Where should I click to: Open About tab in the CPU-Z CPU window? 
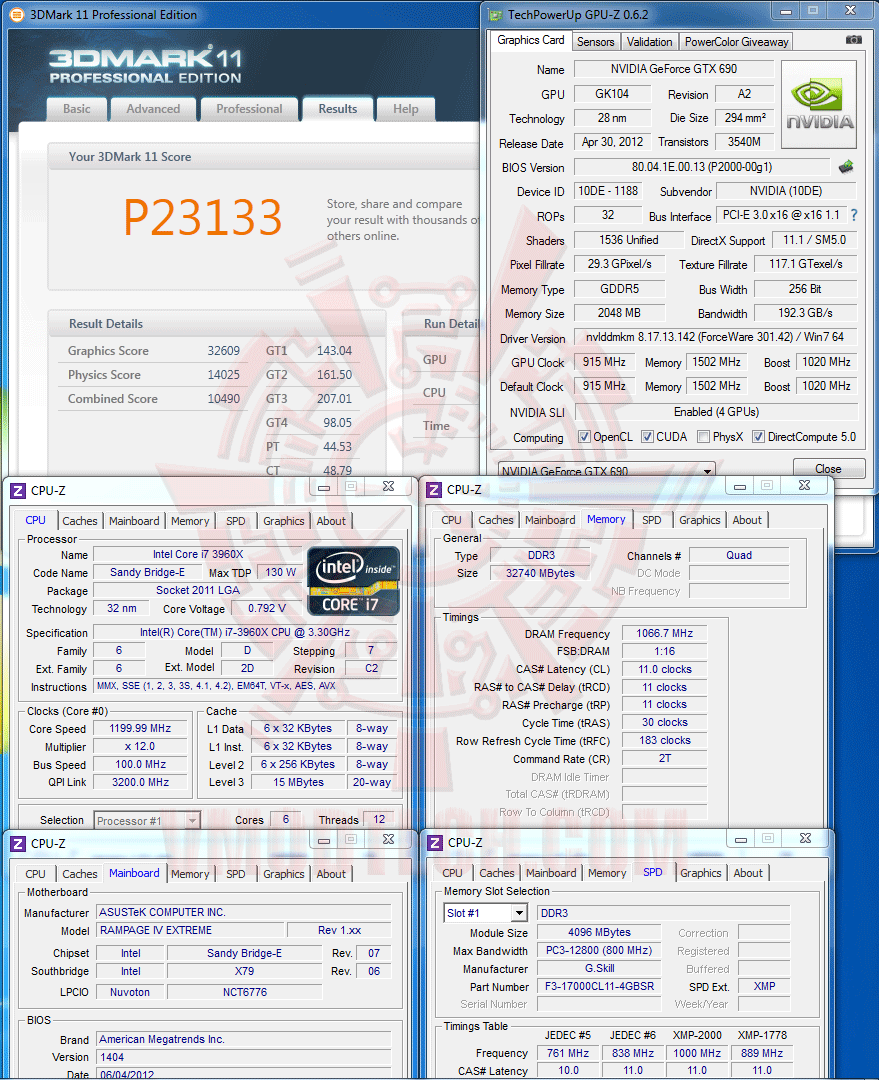point(331,521)
